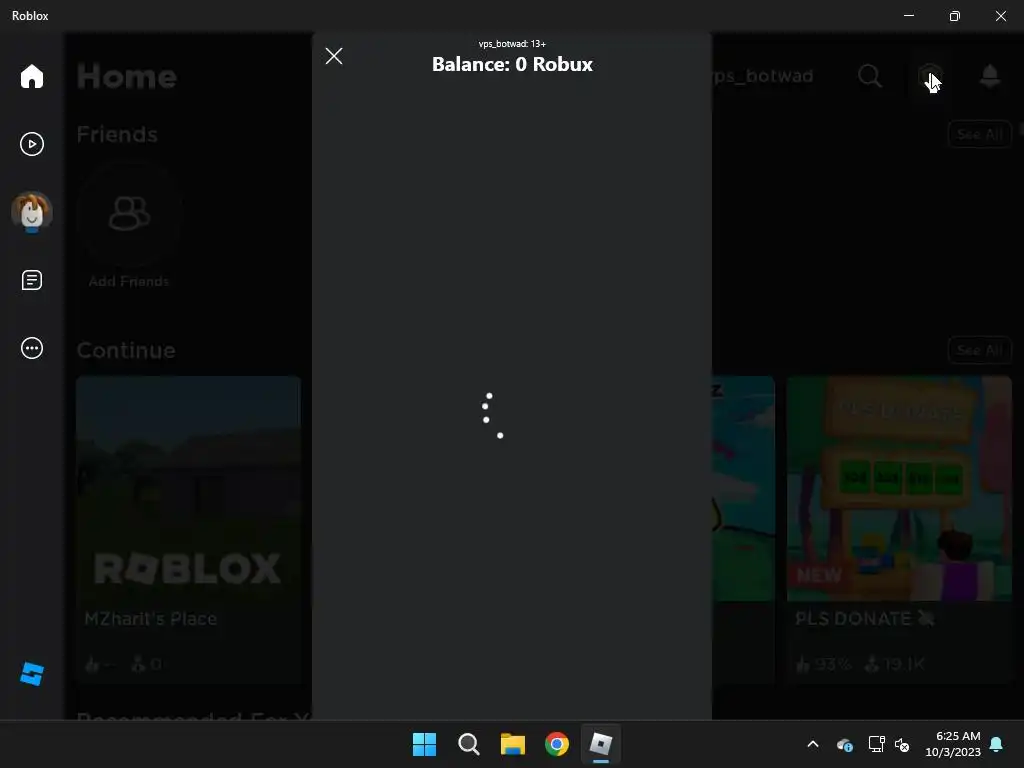Open Windows taskbar search

[469, 744]
